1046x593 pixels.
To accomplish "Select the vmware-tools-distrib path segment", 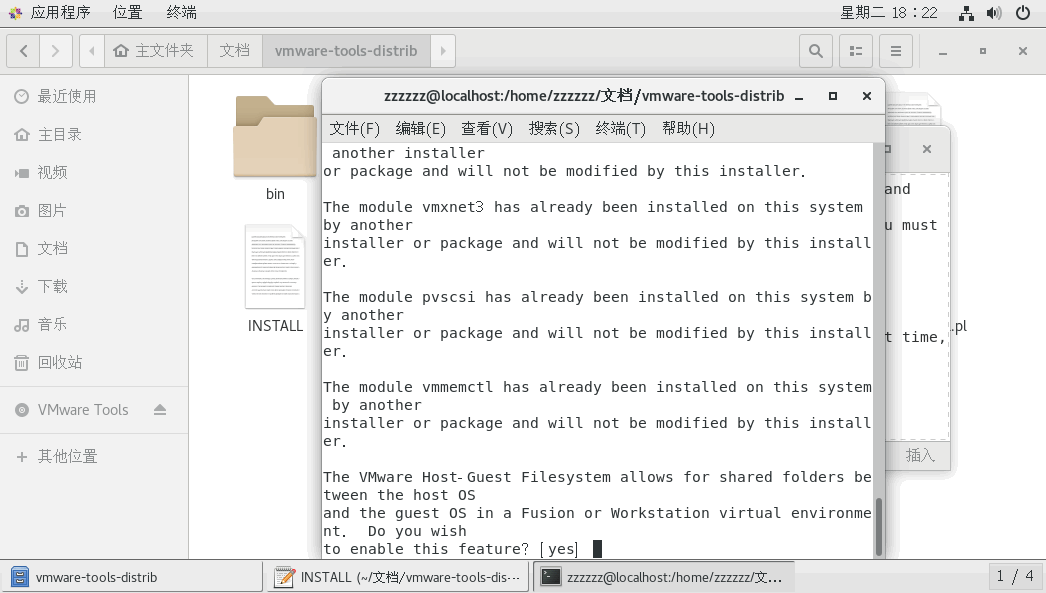I will pos(346,51).
